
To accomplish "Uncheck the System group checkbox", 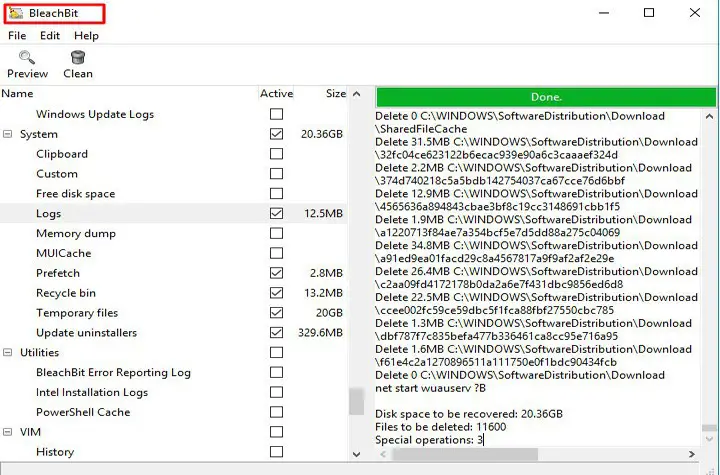I will coord(276,134).
